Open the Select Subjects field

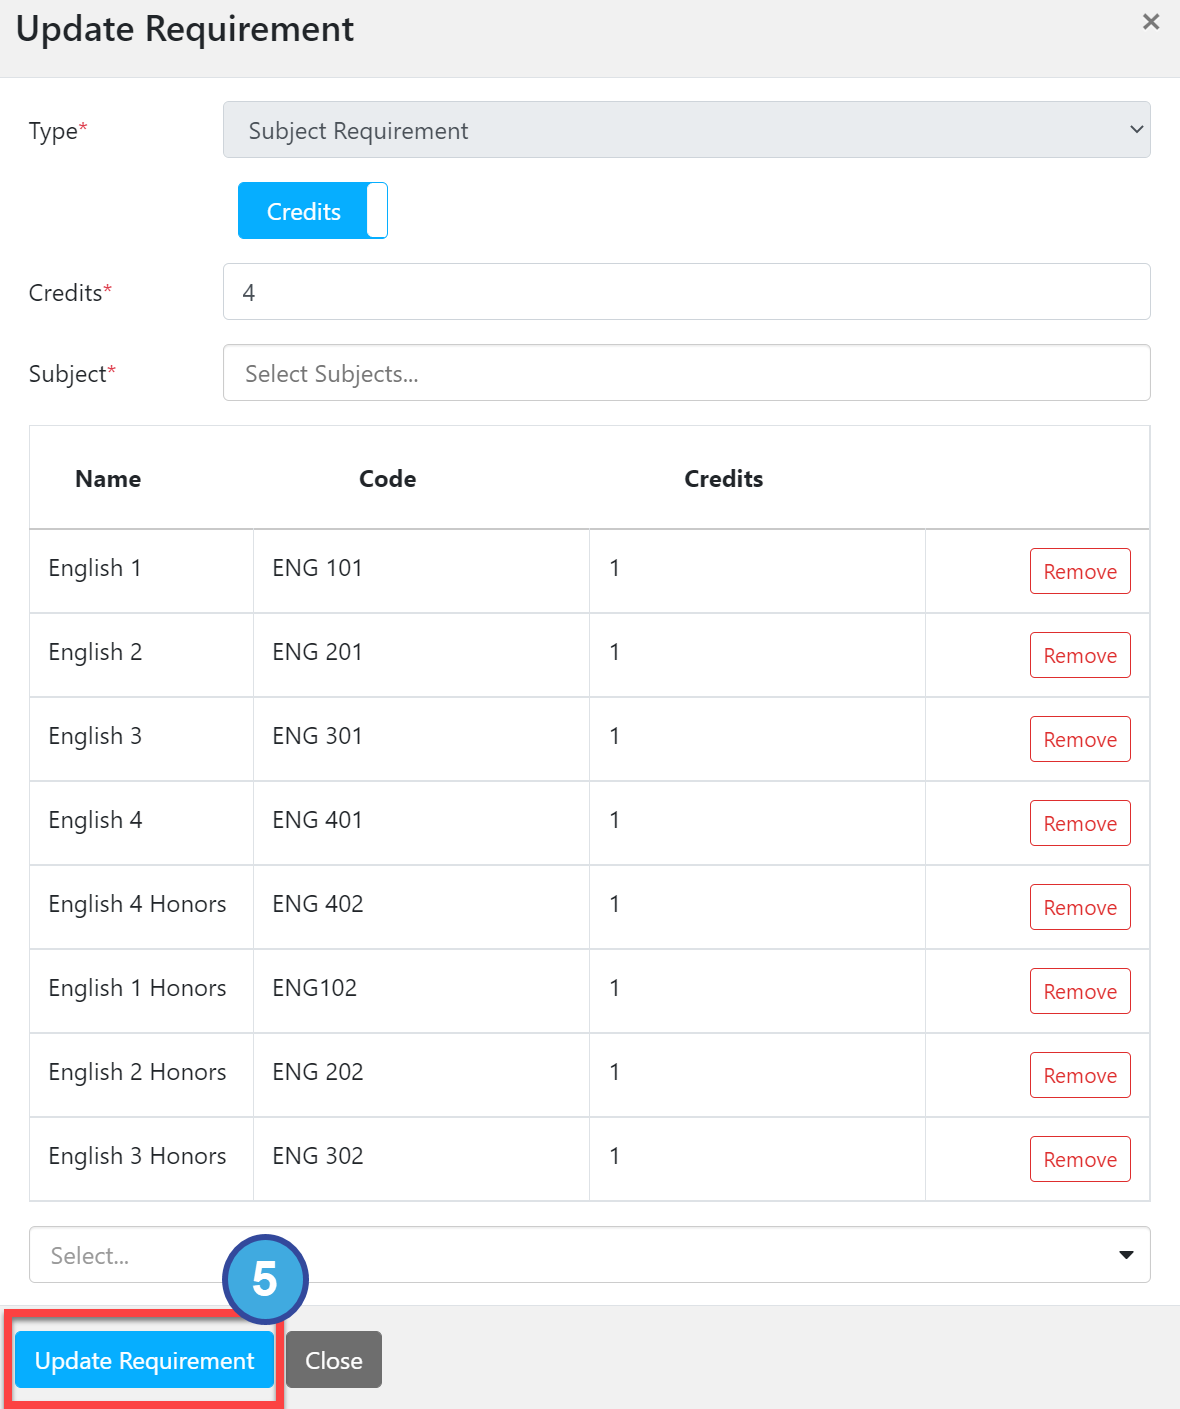click(686, 373)
